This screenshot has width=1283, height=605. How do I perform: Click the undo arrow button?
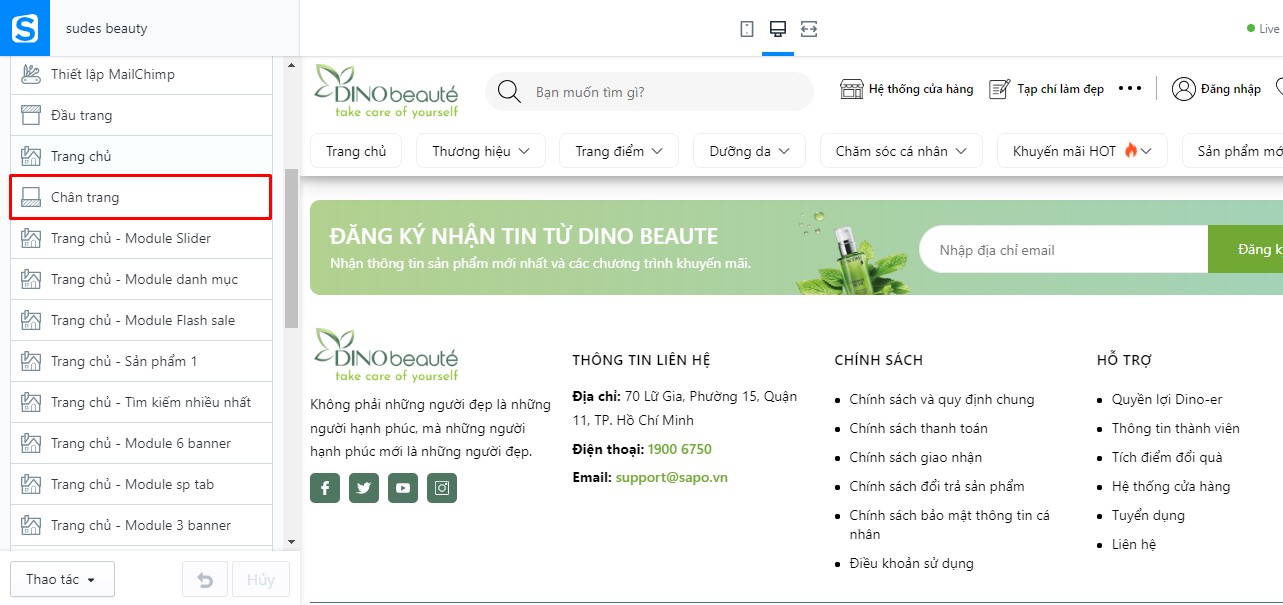205,580
